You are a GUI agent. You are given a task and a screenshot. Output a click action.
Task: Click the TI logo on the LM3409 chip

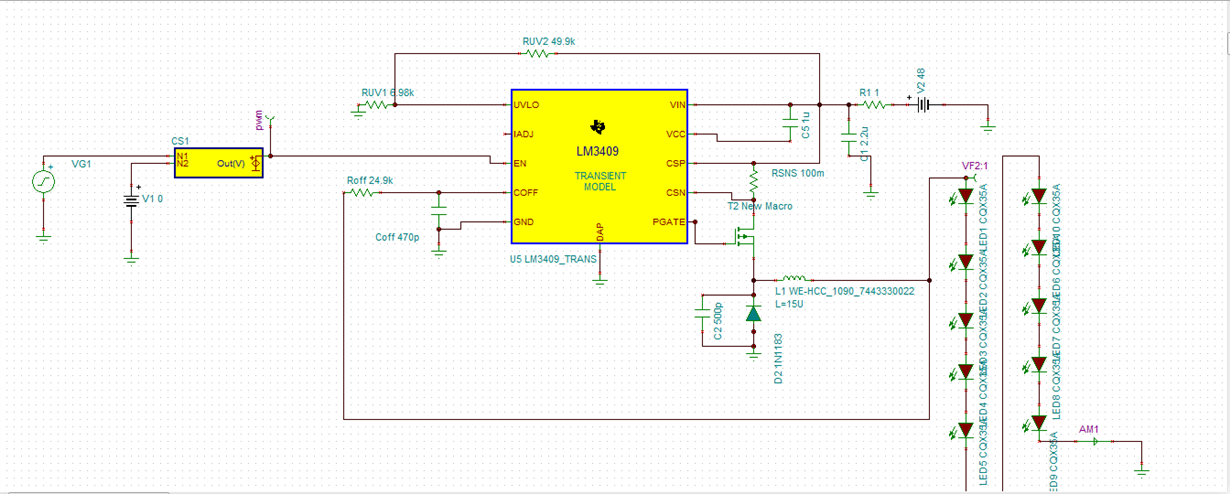coord(598,126)
